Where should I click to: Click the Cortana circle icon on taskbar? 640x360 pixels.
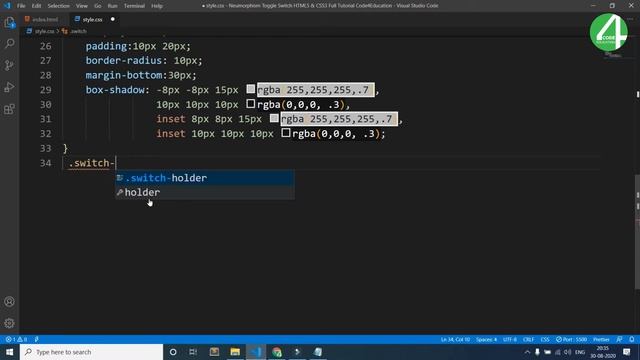[x=173, y=352]
